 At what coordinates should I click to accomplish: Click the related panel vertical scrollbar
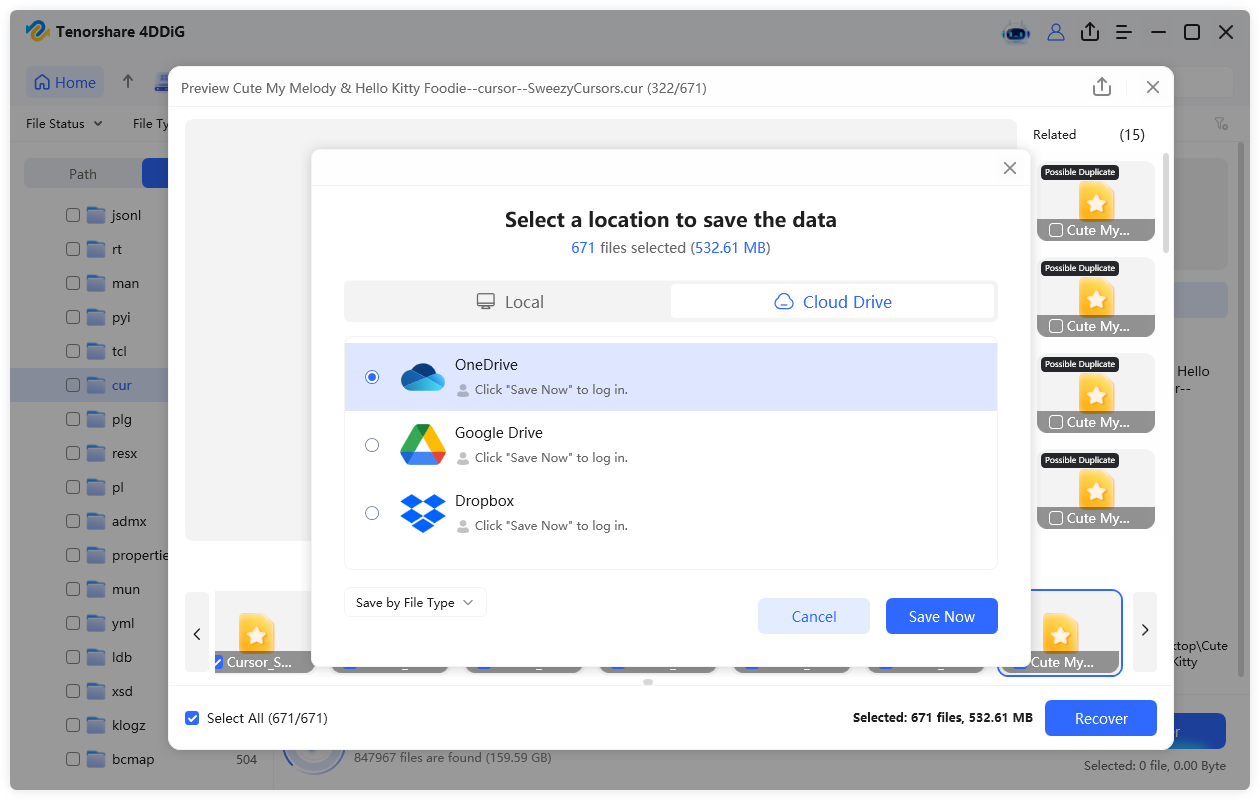pos(1165,205)
